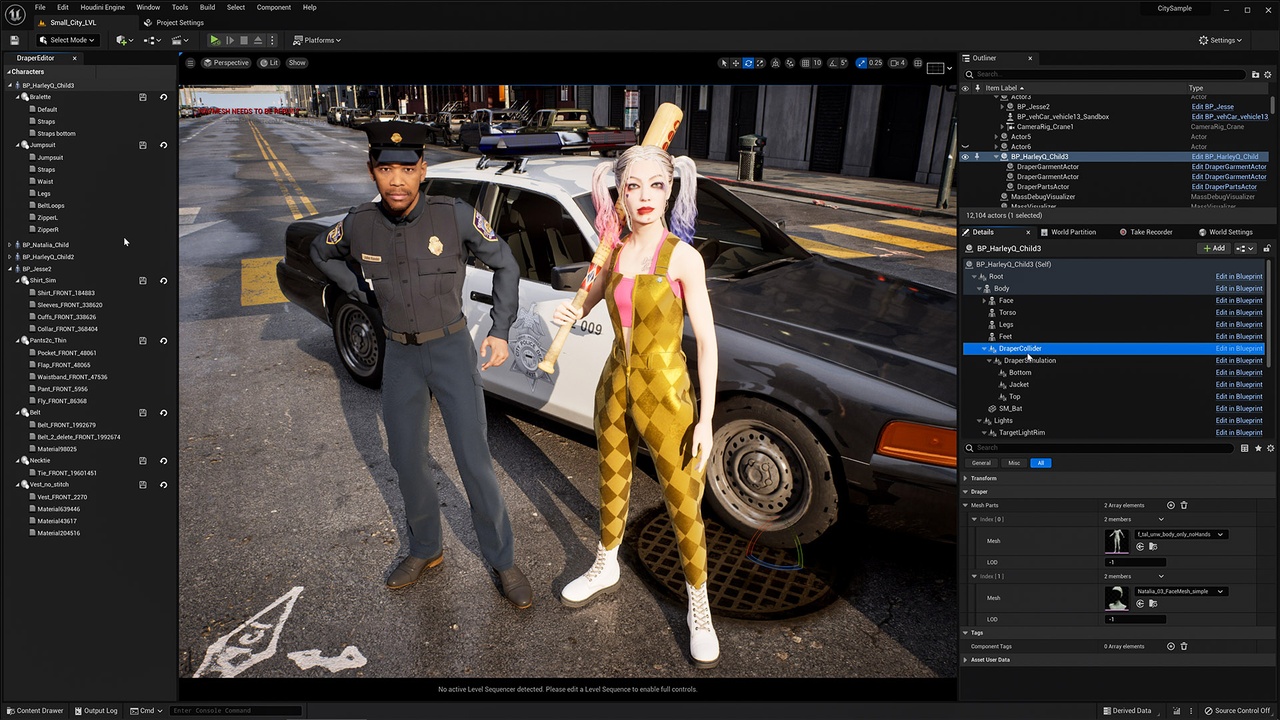The image size is (1280, 720).
Task: Switch to the World Settings tab
Action: 1225,232
